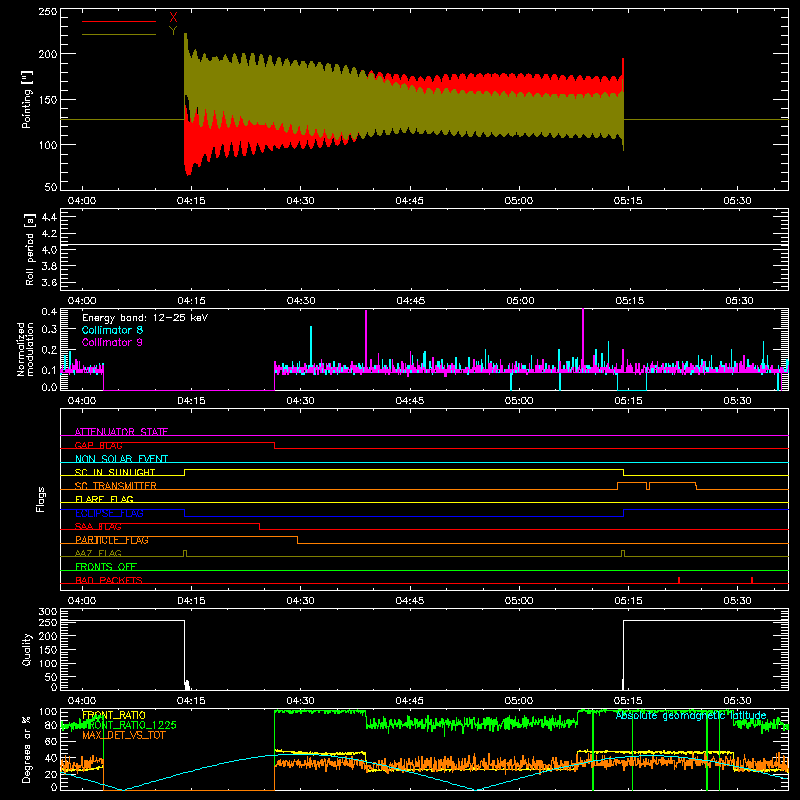Image resolution: width=800 pixels, height=800 pixels.
Task: Click the 250 tick label on Pointing axis
Action: click(x=47, y=11)
